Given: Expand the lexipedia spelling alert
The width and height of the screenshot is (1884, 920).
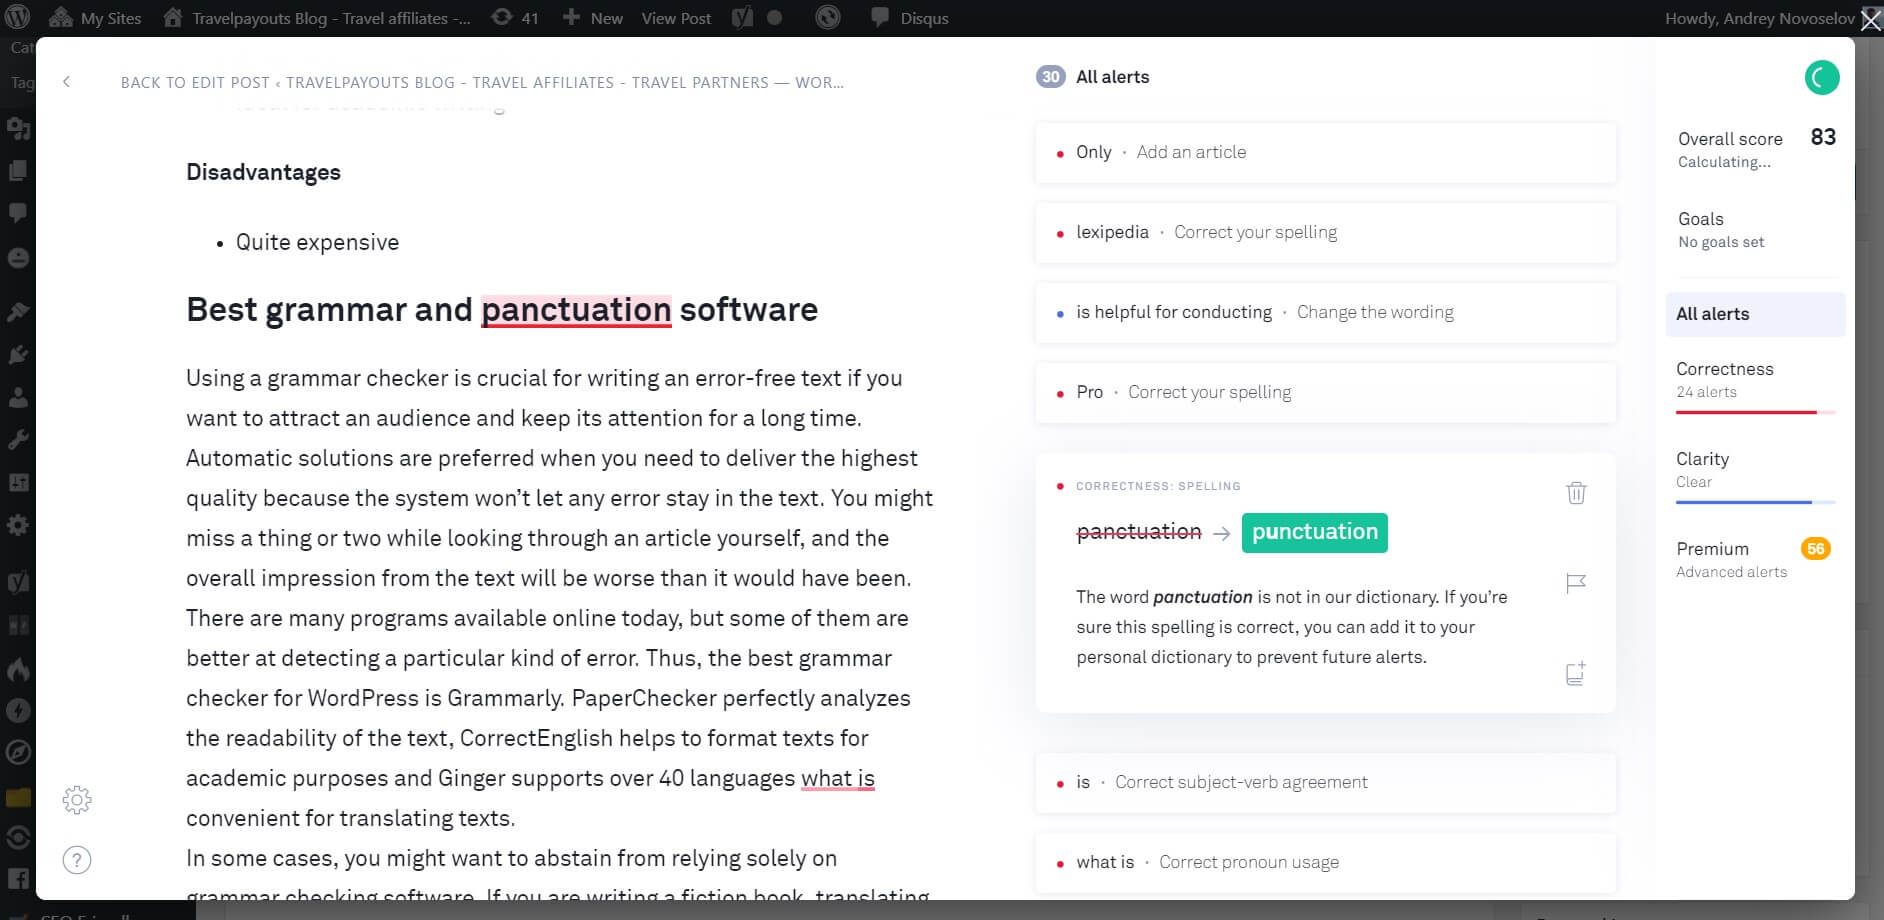Looking at the screenshot, I should click(x=1325, y=232).
